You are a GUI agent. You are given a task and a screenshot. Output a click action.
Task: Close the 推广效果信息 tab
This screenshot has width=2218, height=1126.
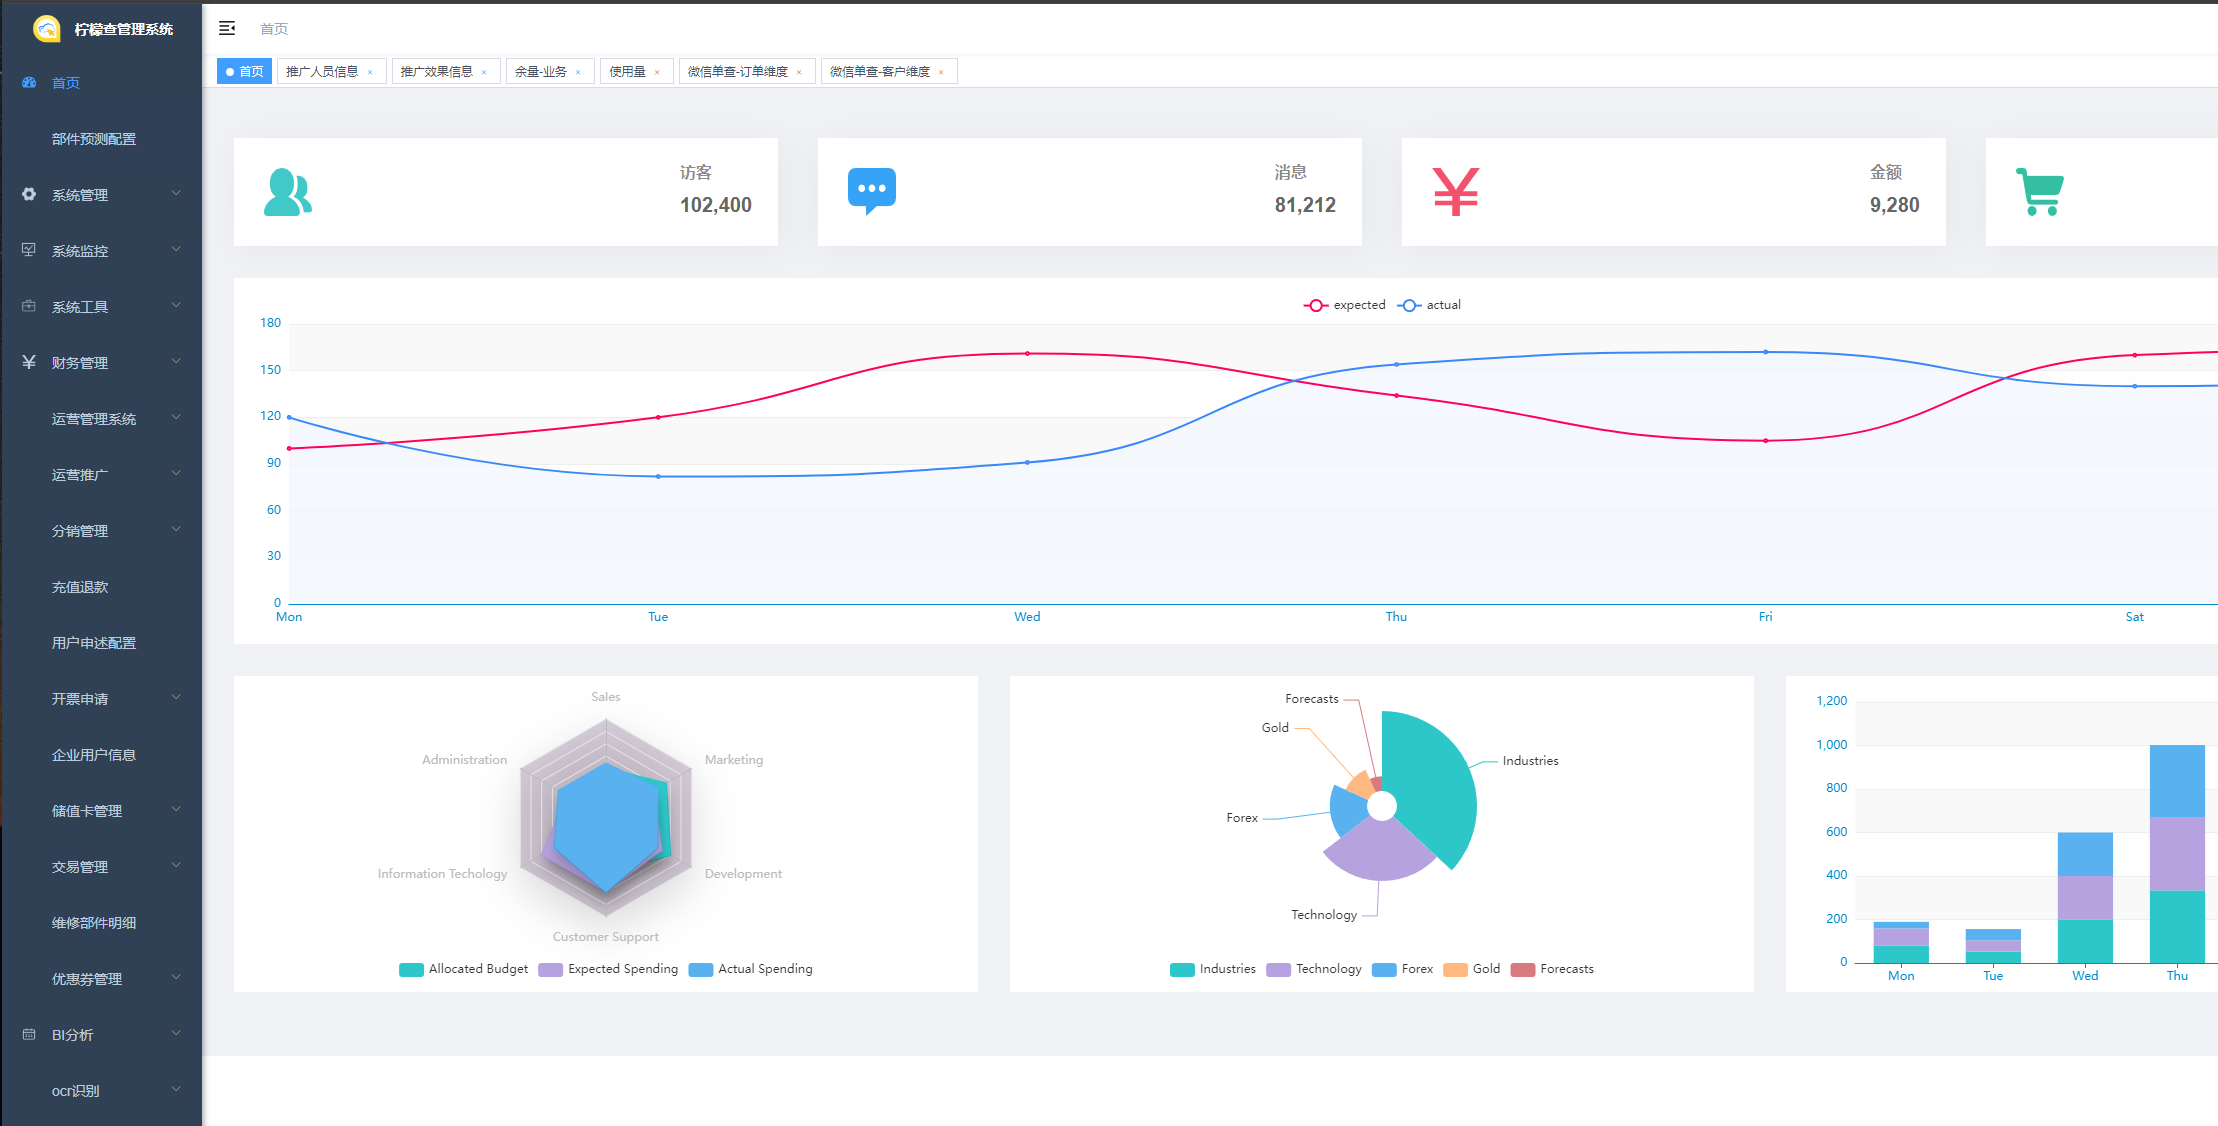click(484, 72)
